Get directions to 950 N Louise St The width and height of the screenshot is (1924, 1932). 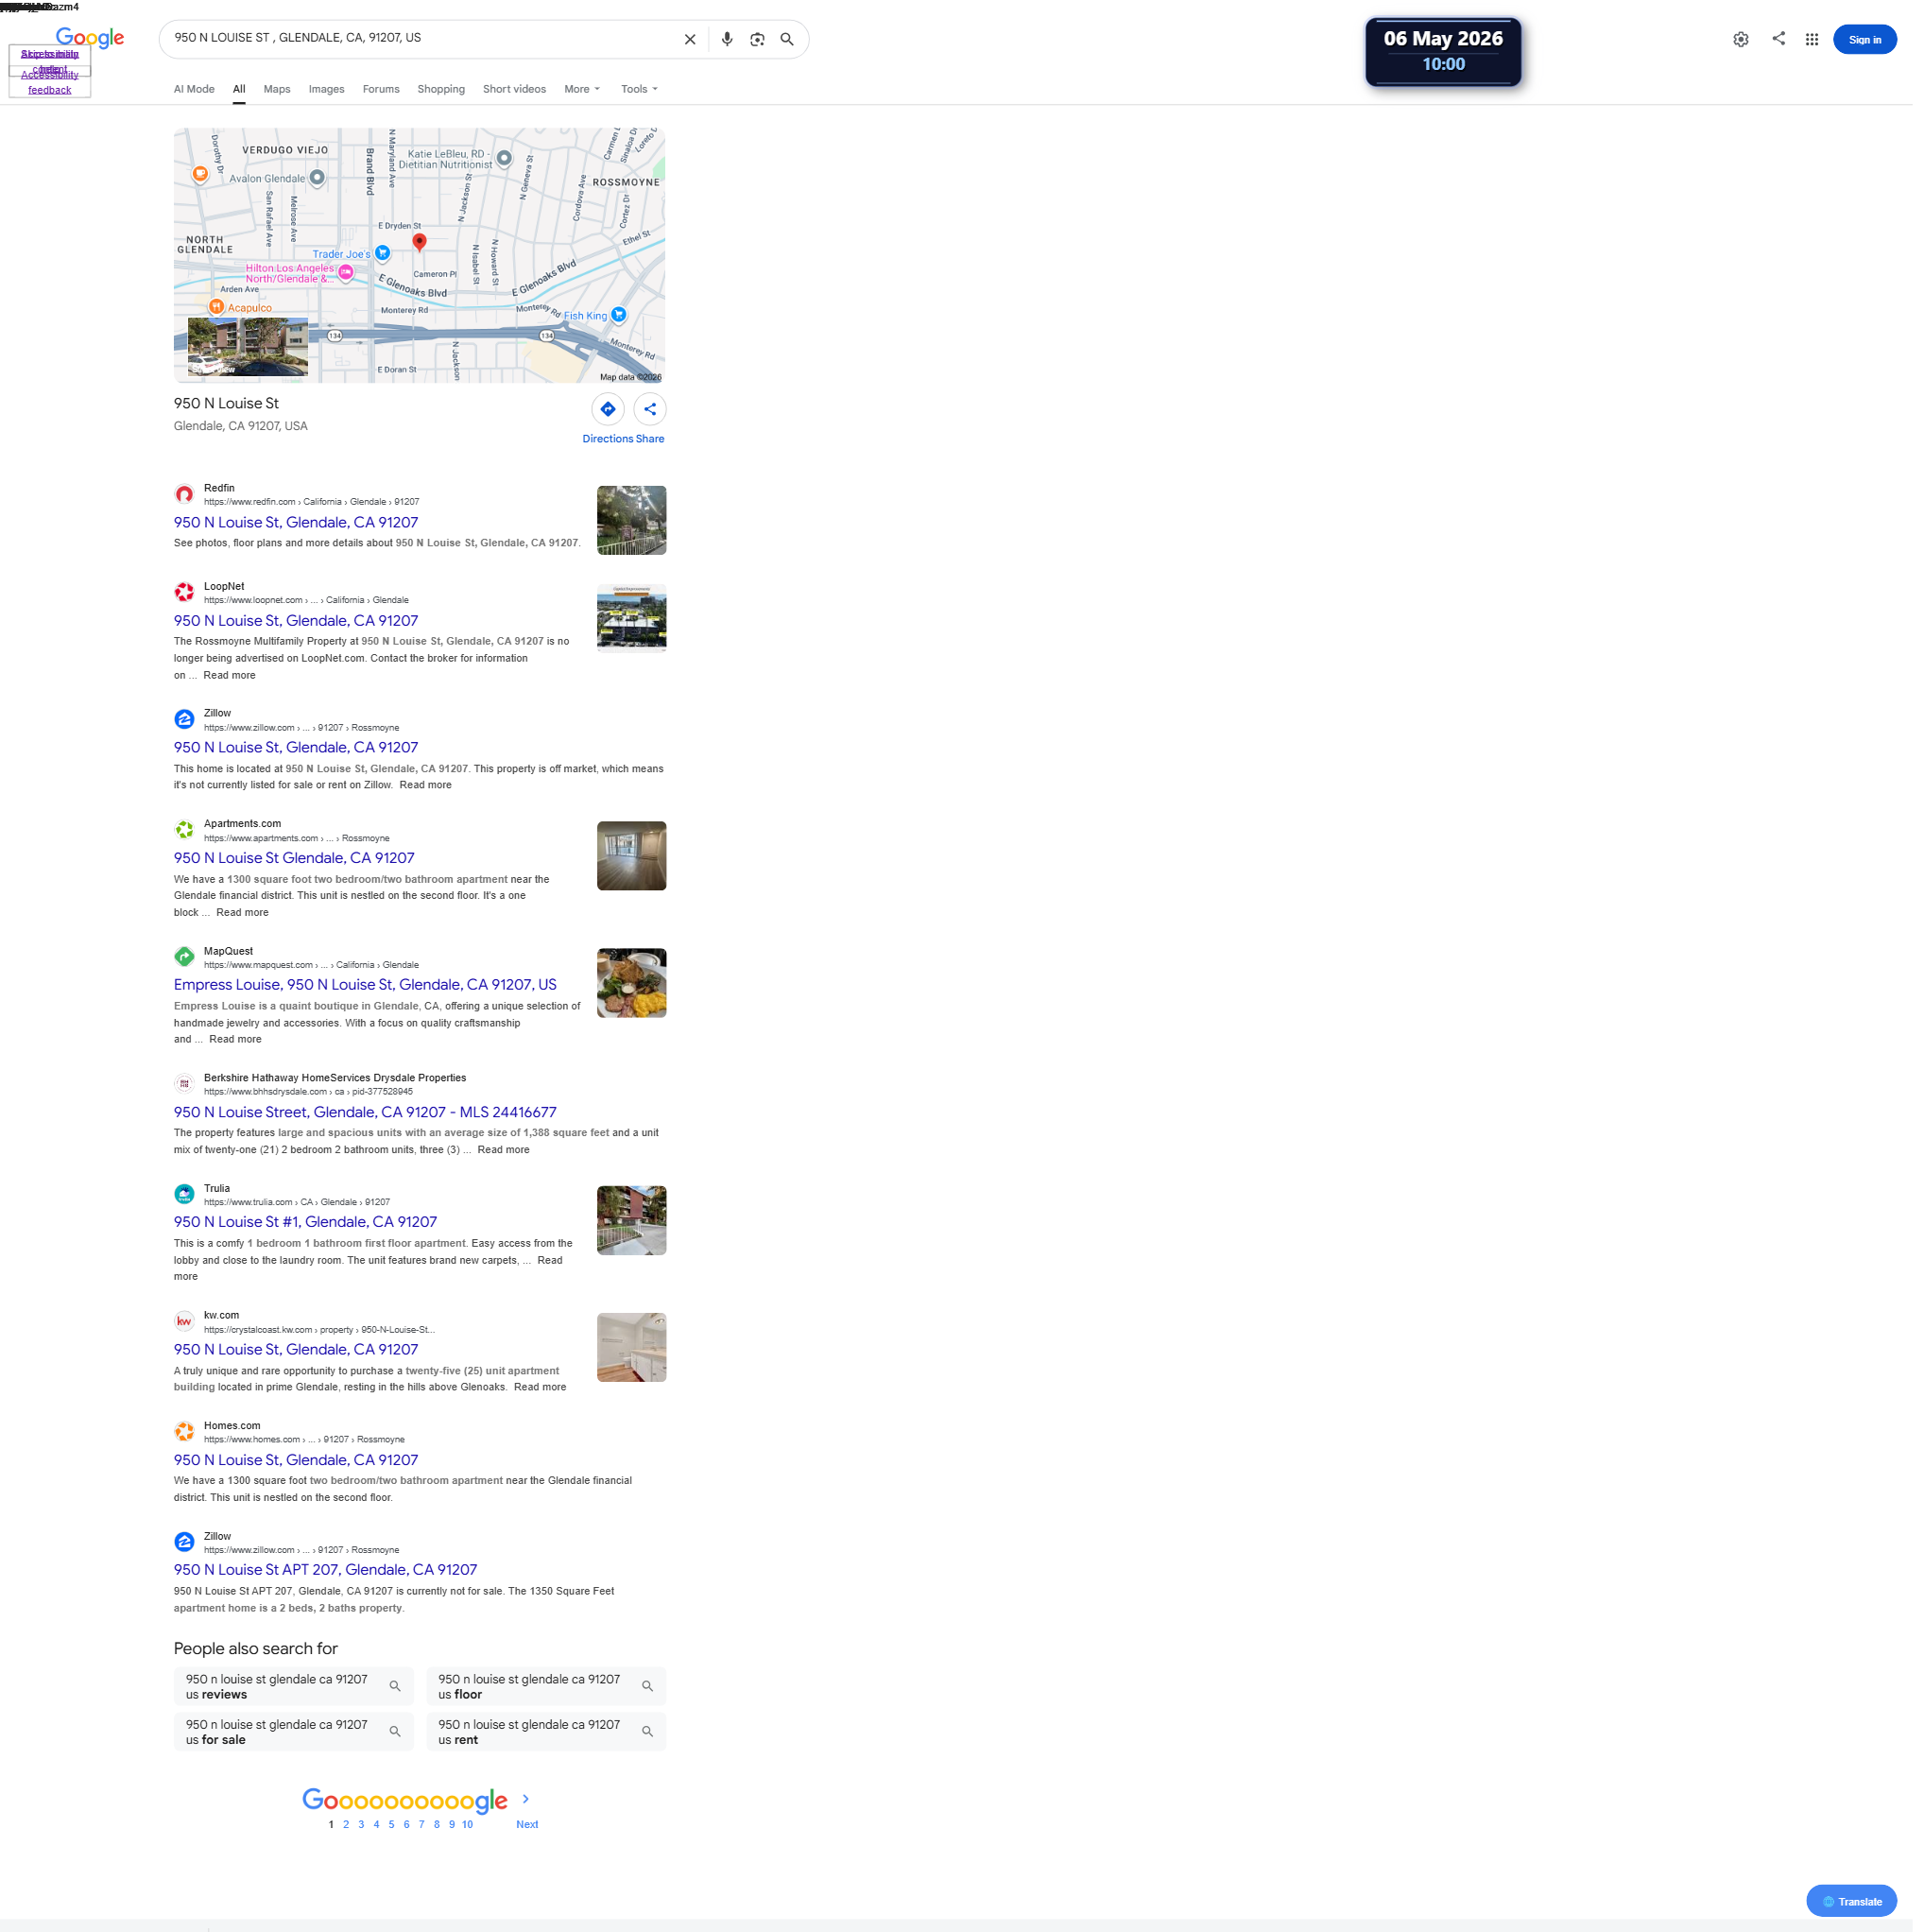(x=608, y=409)
